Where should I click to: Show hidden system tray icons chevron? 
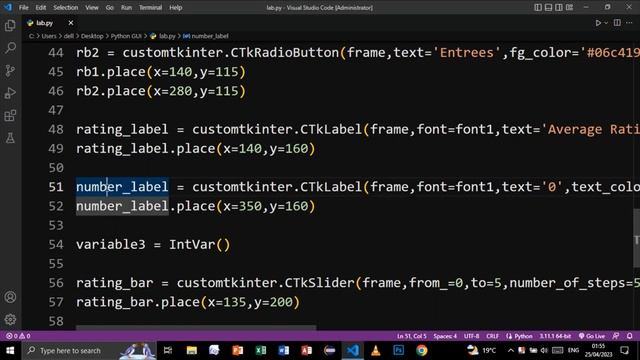coord(511,351)
